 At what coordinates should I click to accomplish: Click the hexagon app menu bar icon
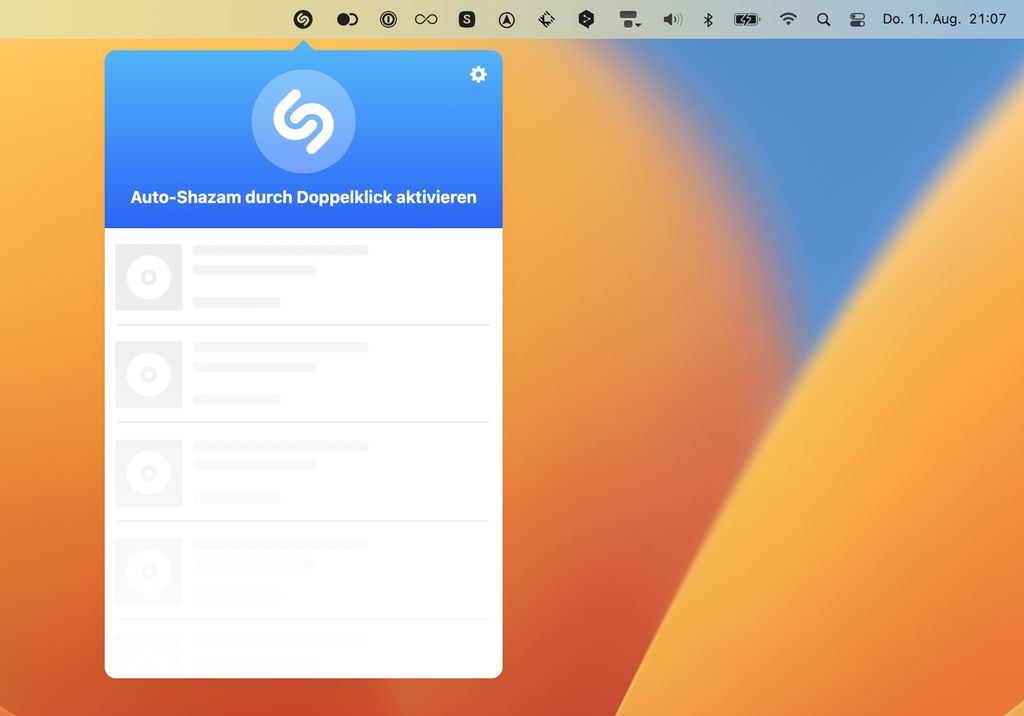click(x=587, y=19)
